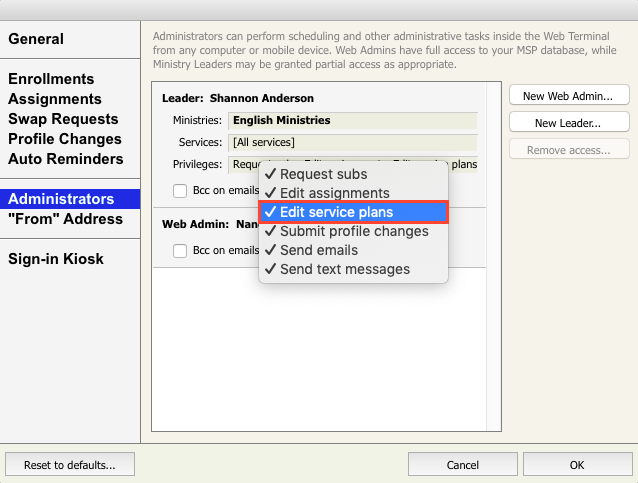Open the Services field showing All services
Image resolution: width=638 pixels, height=483 pixels.
coord(352,142)
